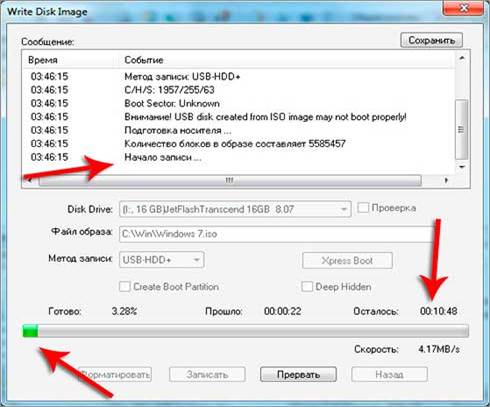Select log row 'Boot Sector: Unknown'
Screen dimensions: 490x407
coord(238,103)
